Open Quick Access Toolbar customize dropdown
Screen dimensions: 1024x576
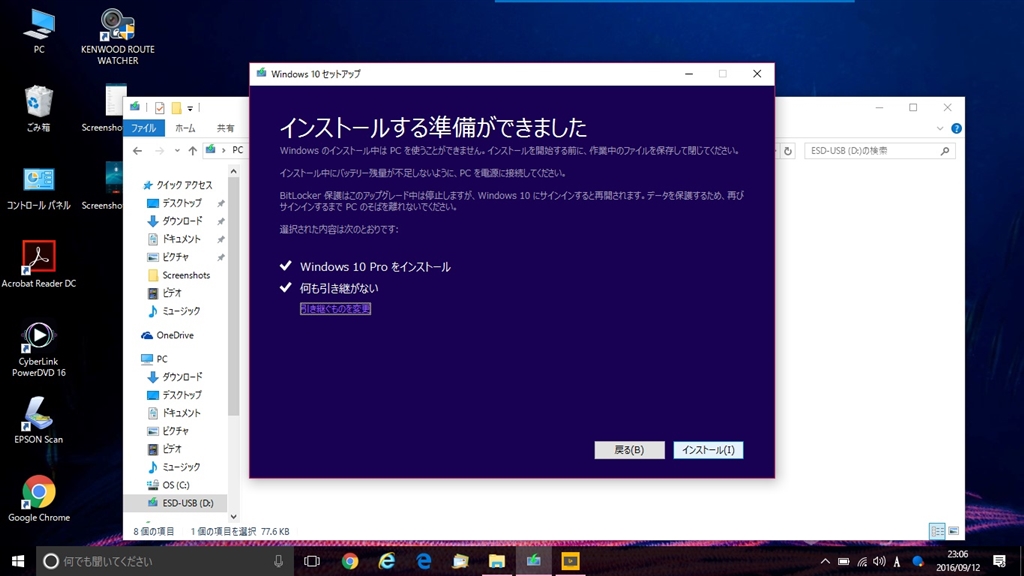(190, 108)
